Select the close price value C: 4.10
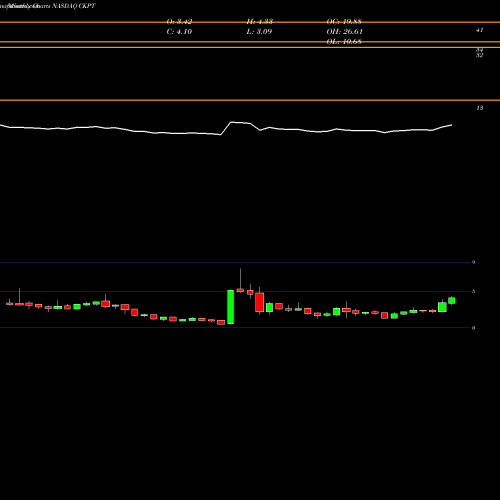This screenshot has height=500, width=500. tap(179, 32)
